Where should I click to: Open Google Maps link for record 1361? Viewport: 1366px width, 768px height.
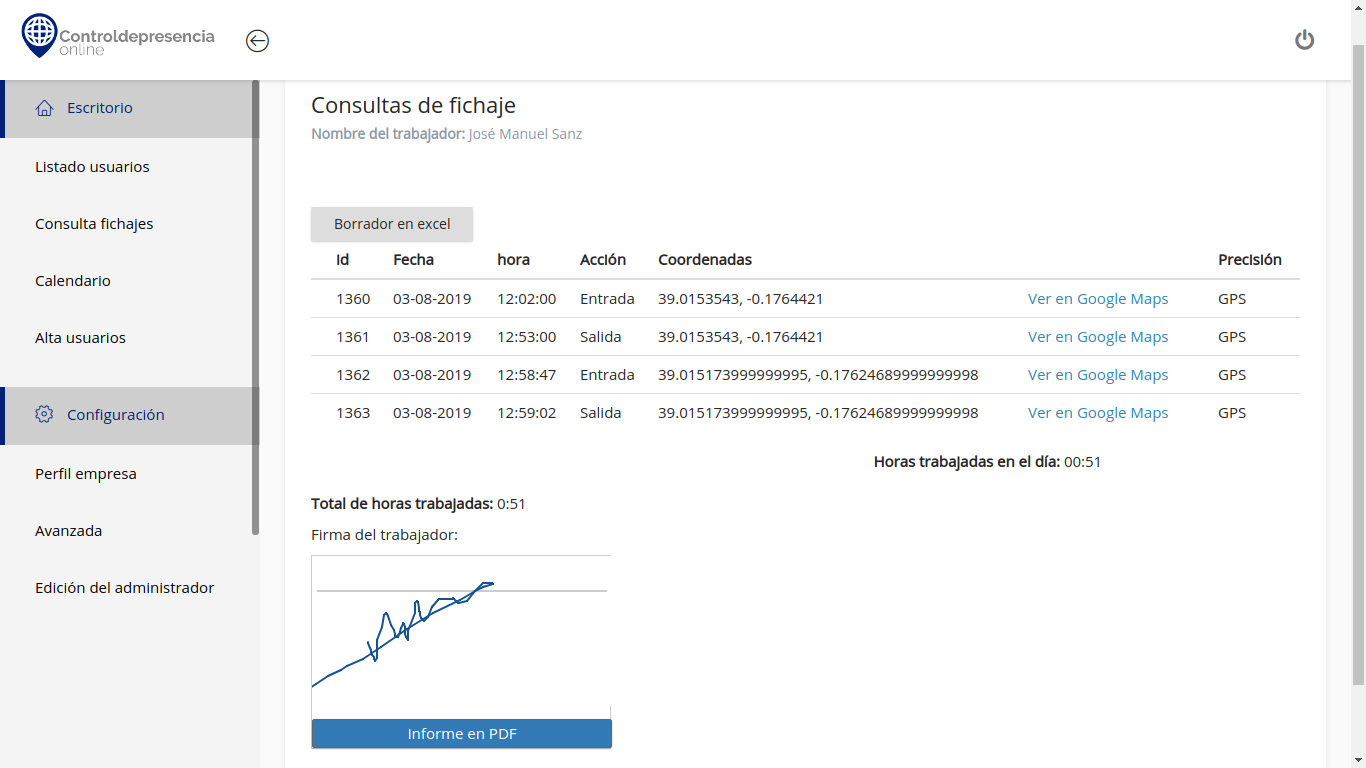click(x=1097, y=337)
